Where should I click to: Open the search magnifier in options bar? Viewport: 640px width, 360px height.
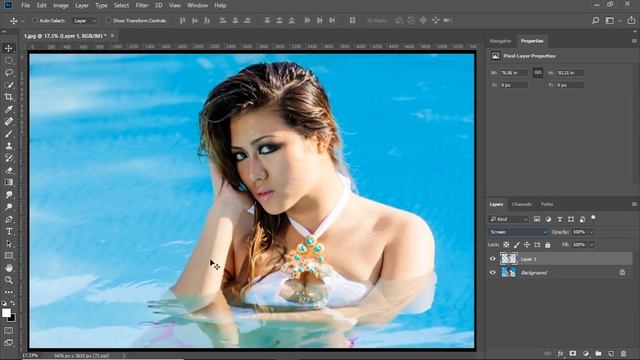(596, 20)
